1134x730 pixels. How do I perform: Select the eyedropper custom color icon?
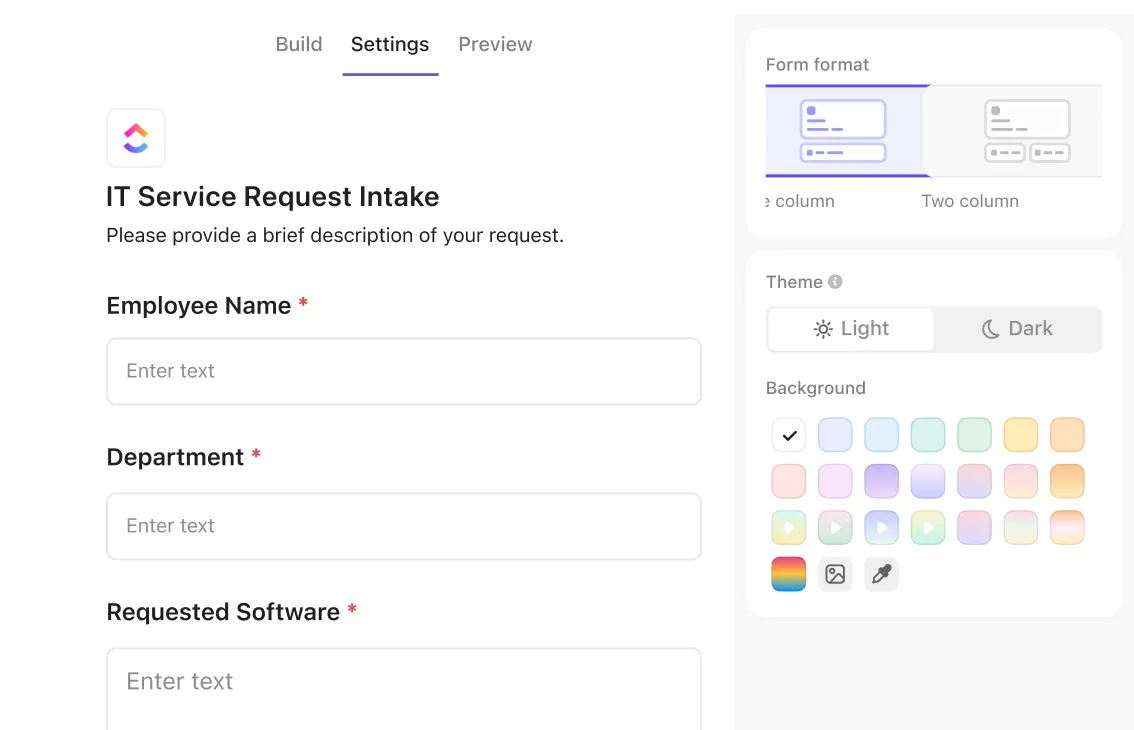(x=882, y=574)
